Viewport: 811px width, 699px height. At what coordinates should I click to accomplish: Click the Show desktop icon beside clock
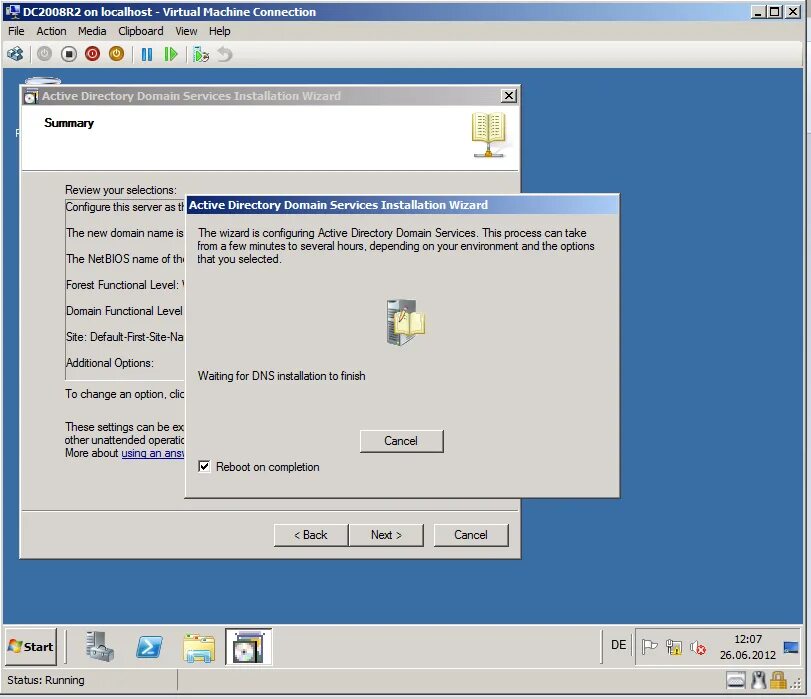[x=791, y=647]
